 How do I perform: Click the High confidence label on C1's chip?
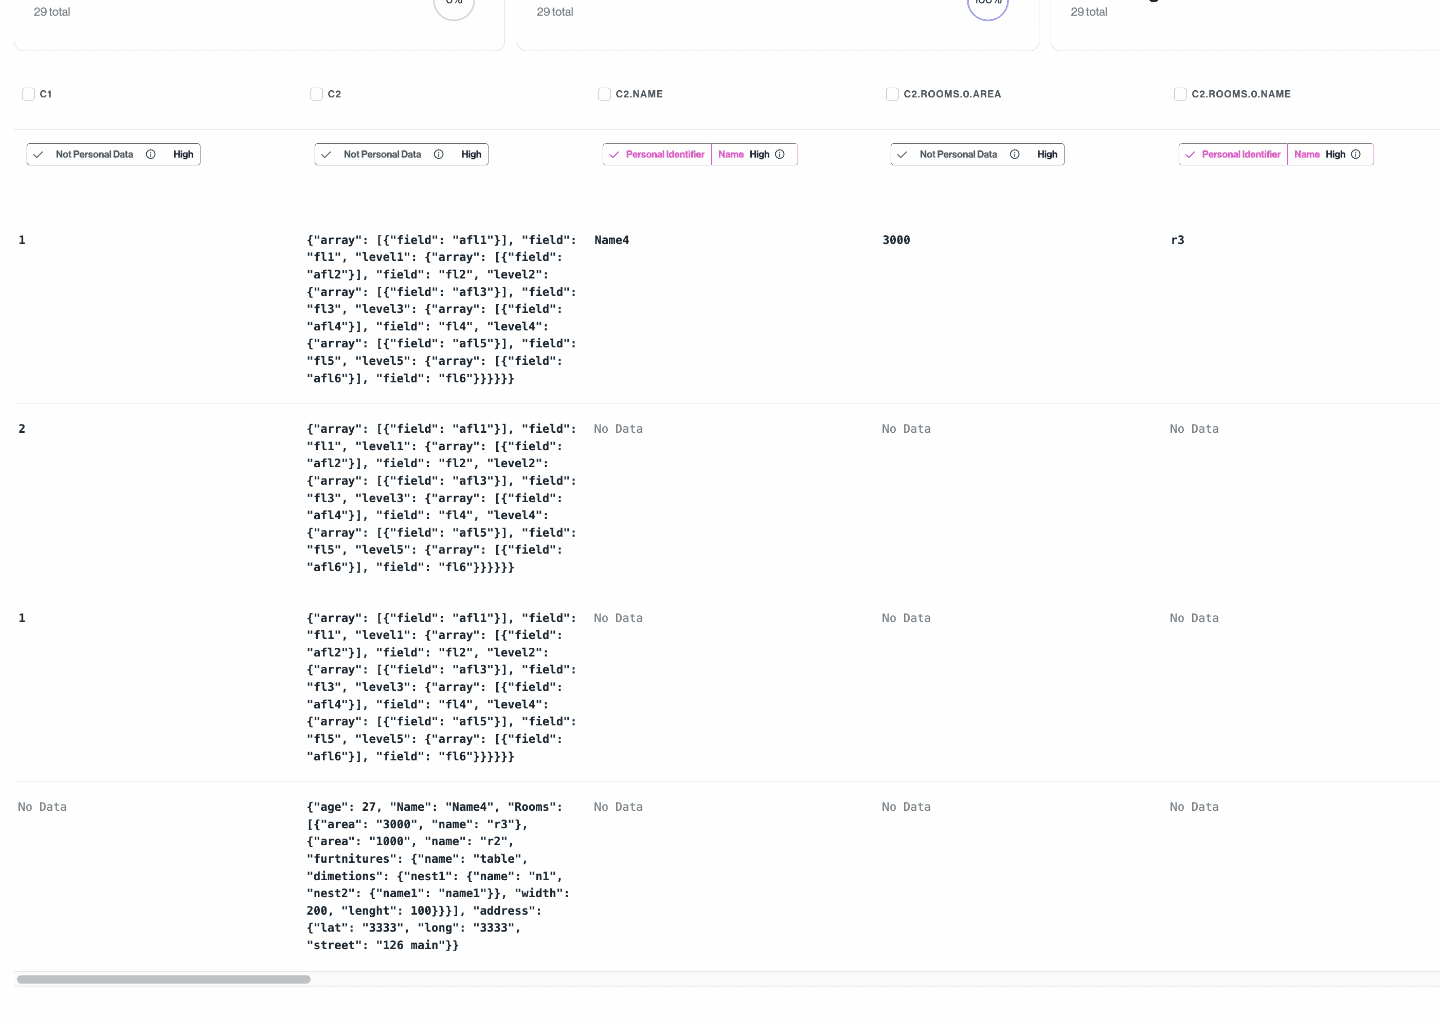pos(183,154)
